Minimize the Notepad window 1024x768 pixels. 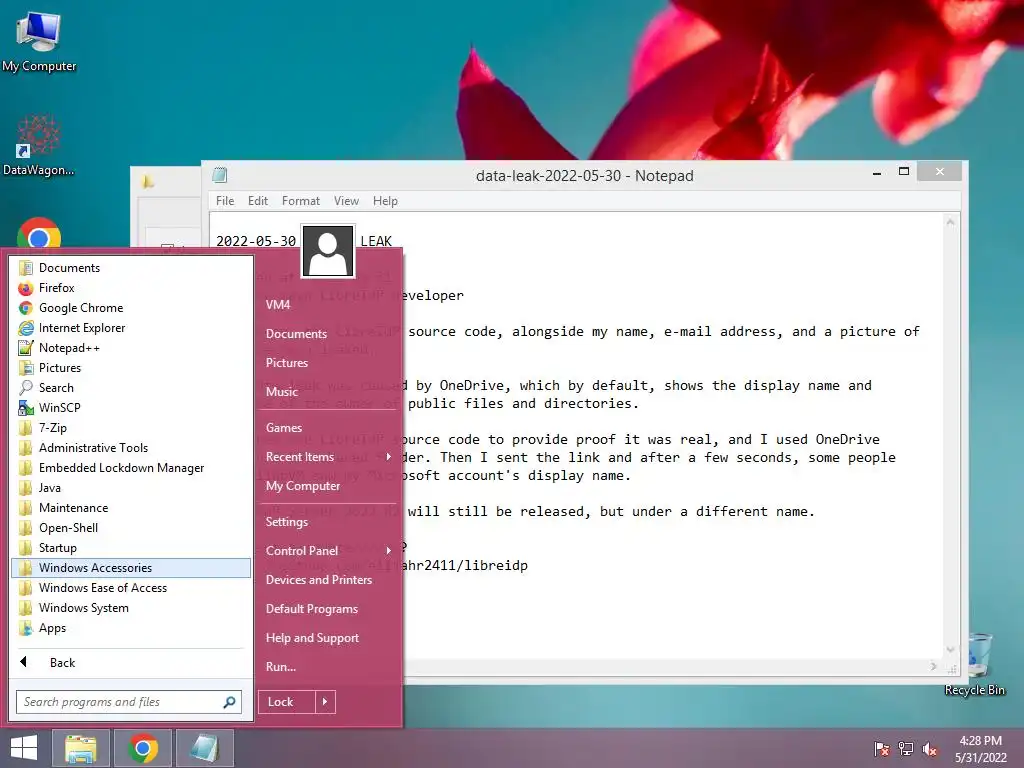pyautogui.click(x=877, y=172)
